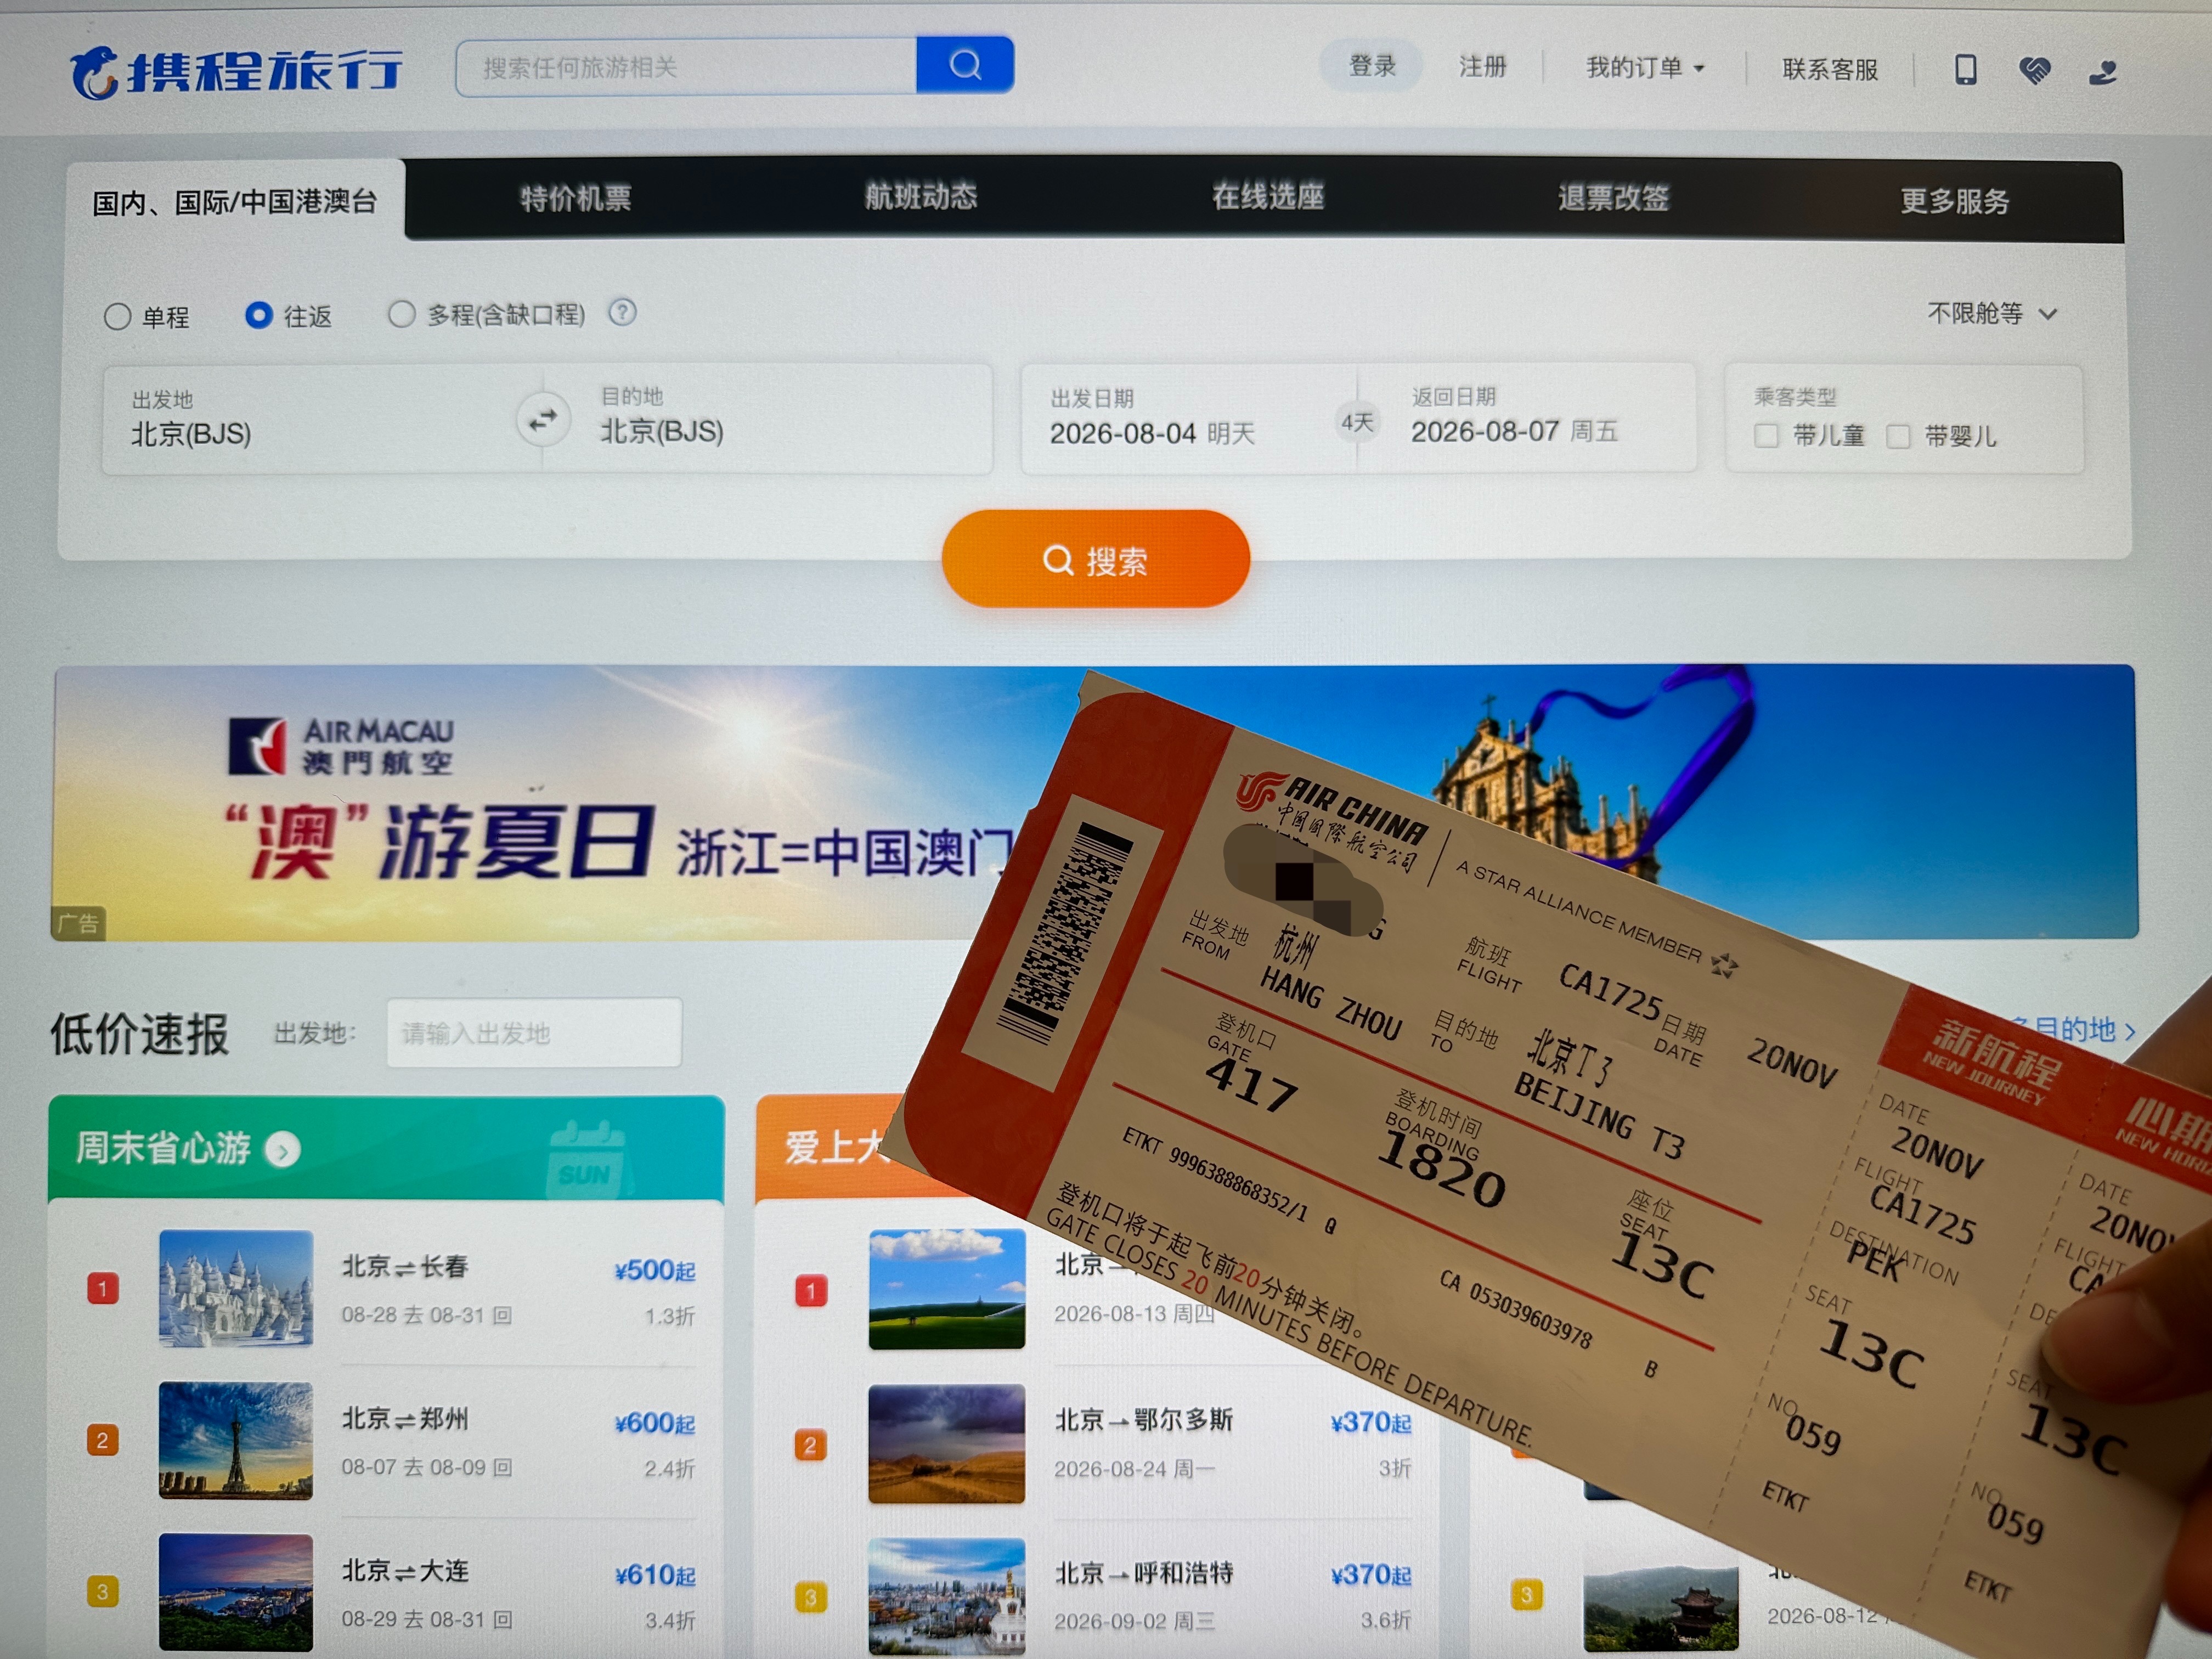2212x1659 pixels.
Task: Select the 多程(含缺口程) radio button
Action: [401, 314]
